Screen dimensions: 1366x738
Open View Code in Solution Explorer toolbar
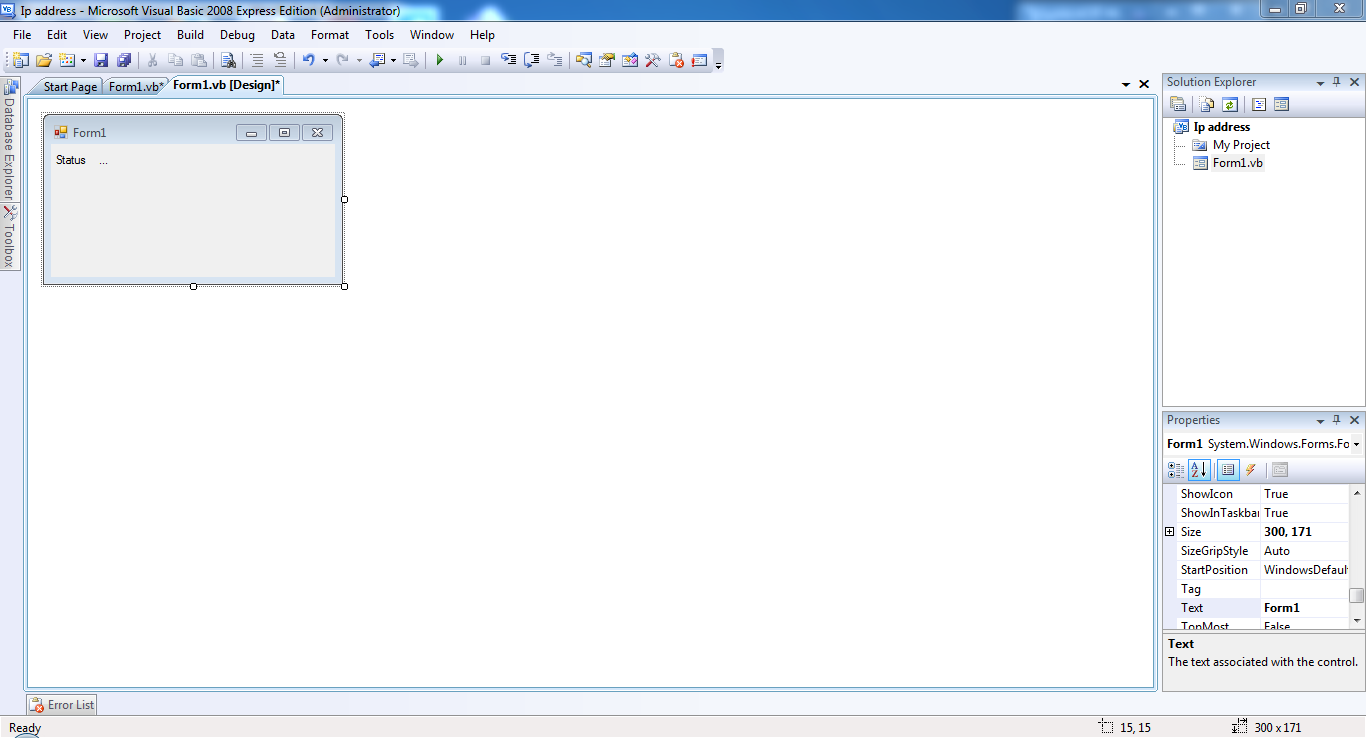click(1259, 103)
